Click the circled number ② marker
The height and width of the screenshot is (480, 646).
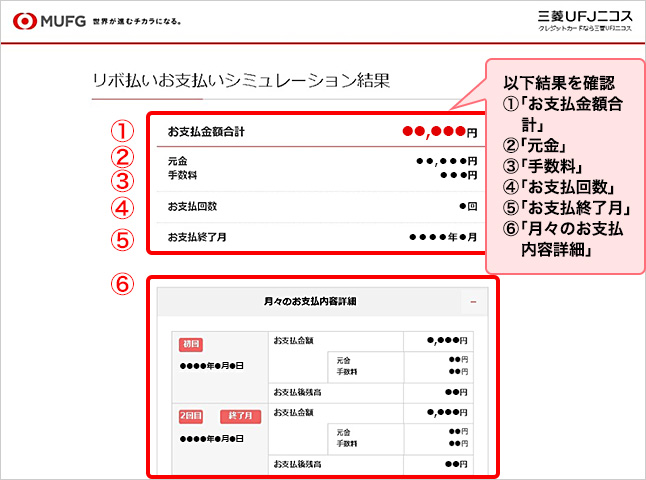(121, 157)
